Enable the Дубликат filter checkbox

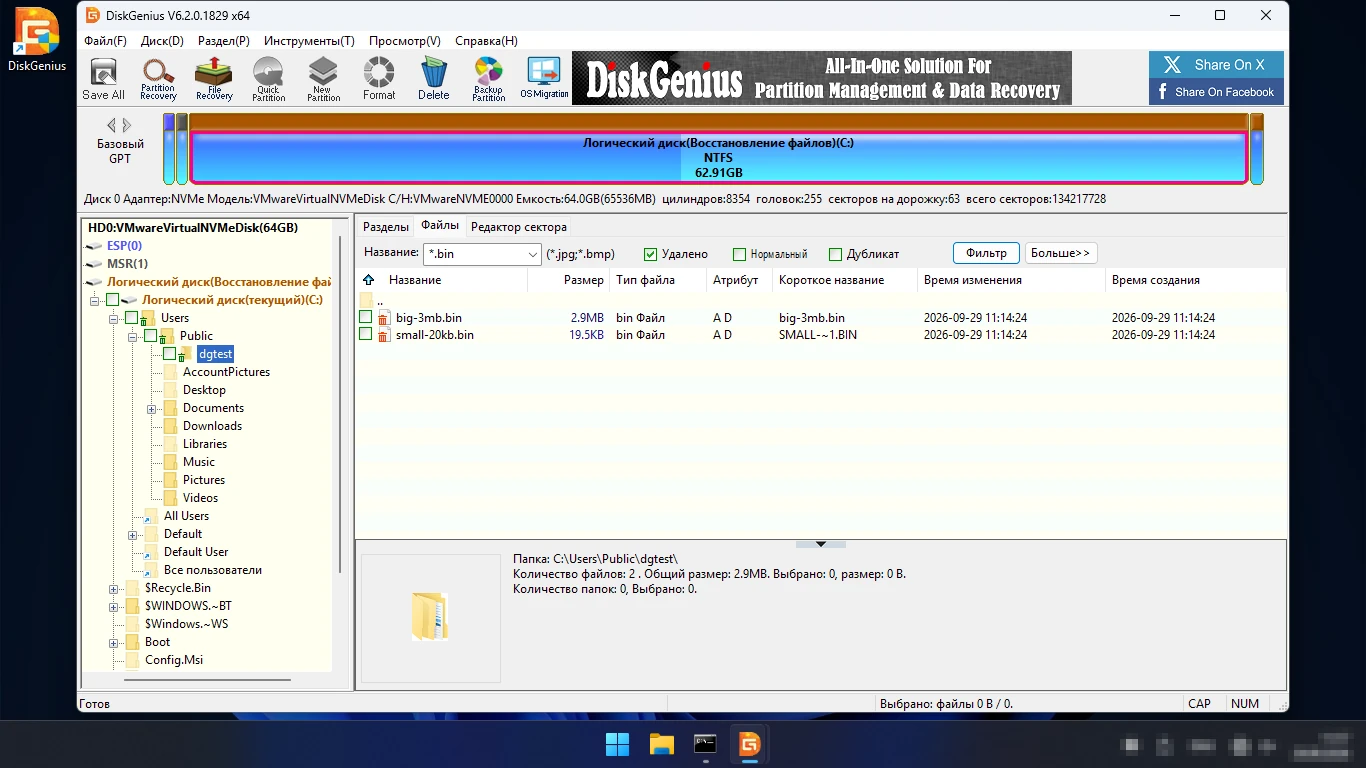[x=835, y=254]
